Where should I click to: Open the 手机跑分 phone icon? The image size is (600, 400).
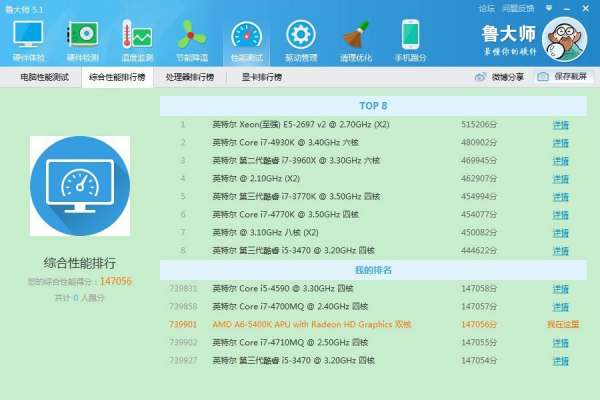[x=410, y=34]
